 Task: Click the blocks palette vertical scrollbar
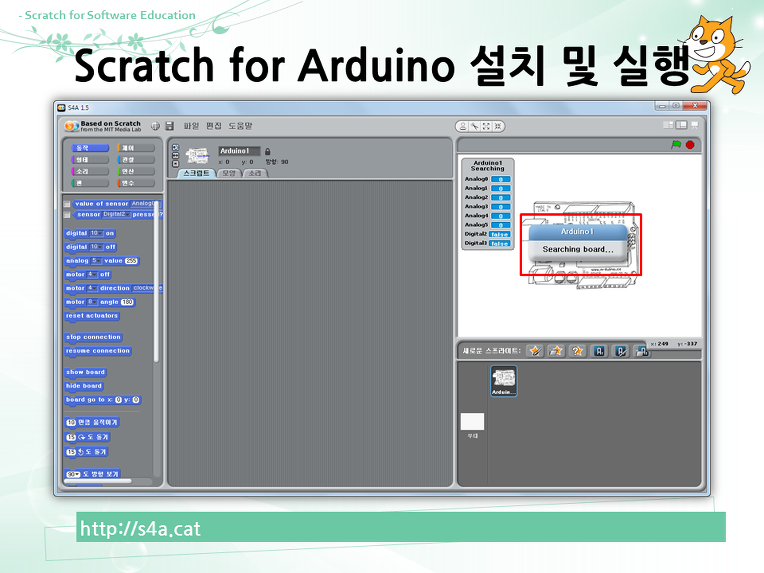click(x=156, y=281)
